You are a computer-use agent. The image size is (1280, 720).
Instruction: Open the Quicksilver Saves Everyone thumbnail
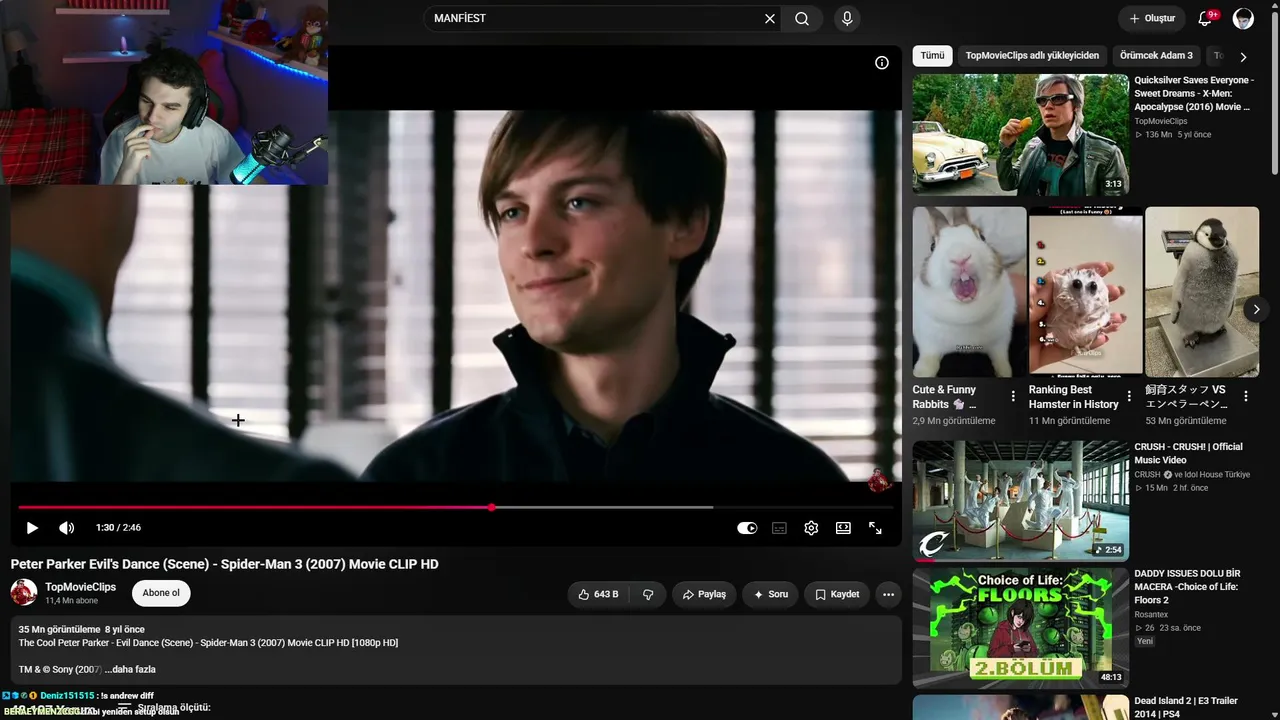click(x=1020, y=135)
